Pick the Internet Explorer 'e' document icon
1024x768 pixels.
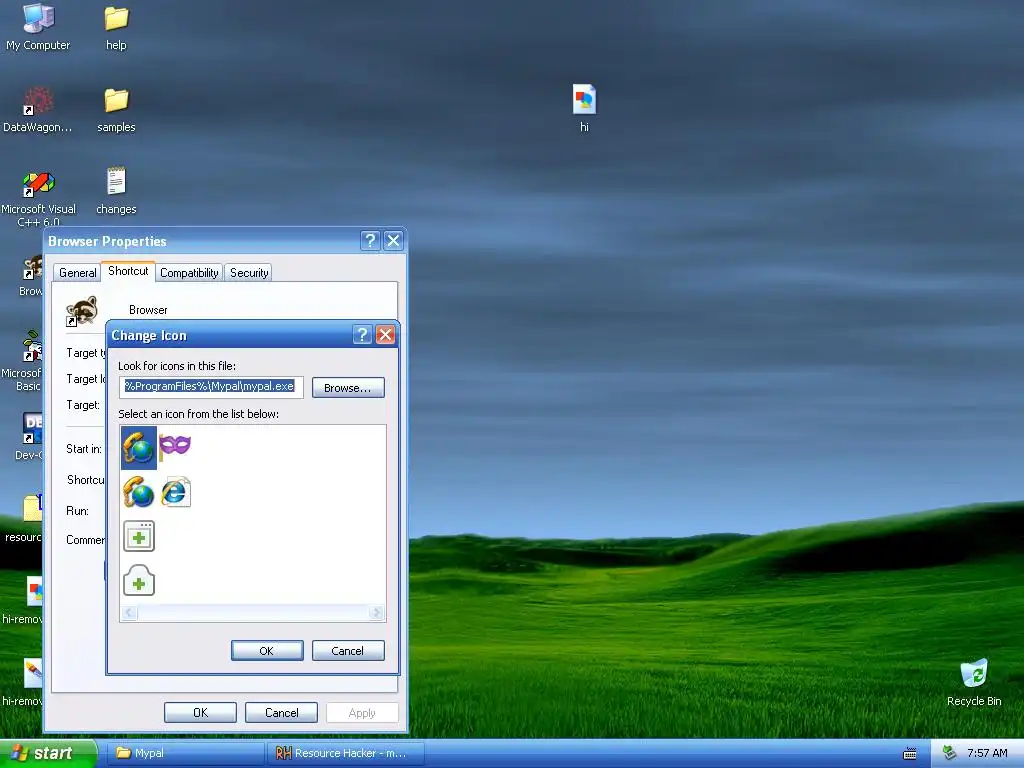point(175,492)
